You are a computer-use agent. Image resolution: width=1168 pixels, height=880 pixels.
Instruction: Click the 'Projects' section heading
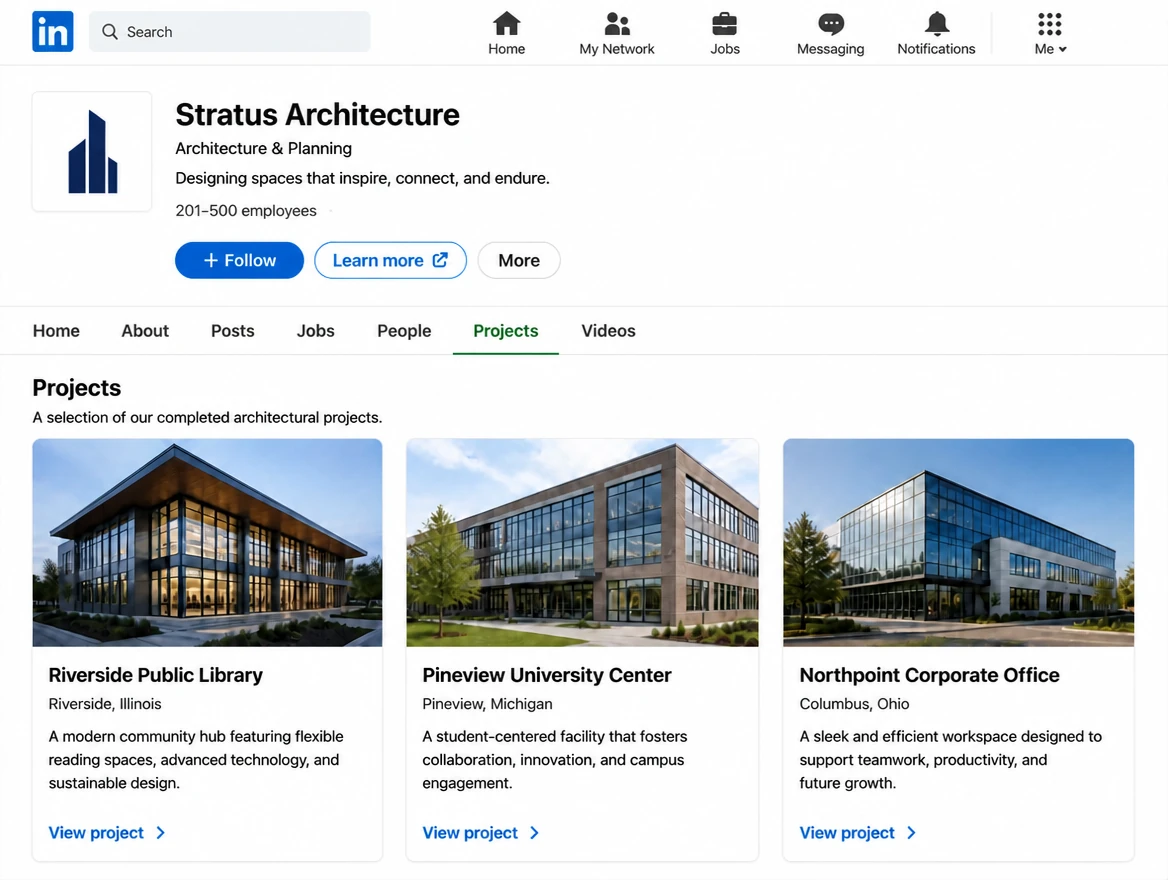click(x=77, y=387)
